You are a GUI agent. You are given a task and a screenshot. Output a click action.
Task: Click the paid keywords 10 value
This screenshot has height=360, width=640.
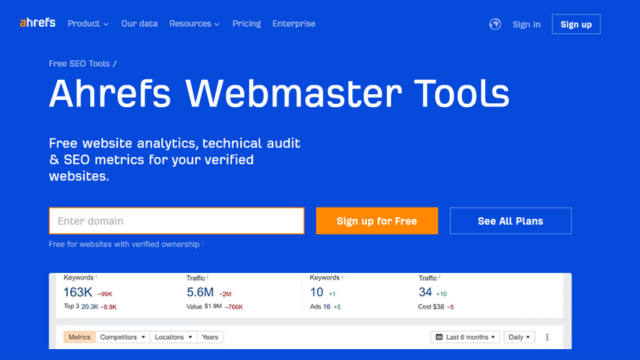pyautogui.click(x=316, y=292)
